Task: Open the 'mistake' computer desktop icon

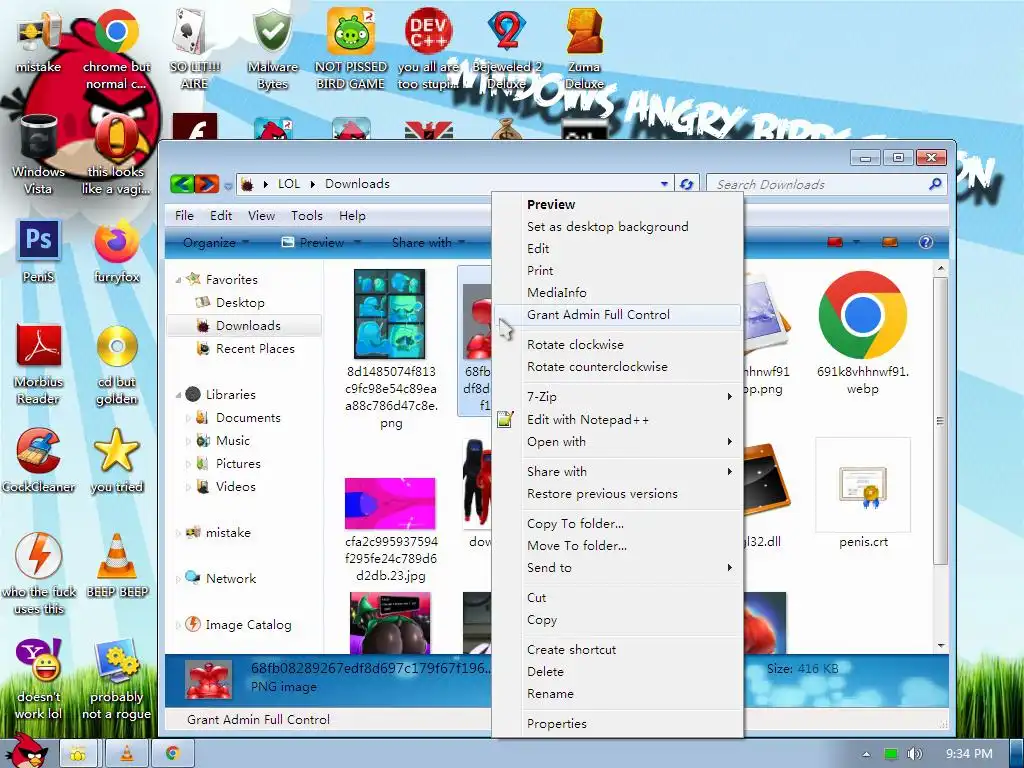Action: tap(38, 39)
